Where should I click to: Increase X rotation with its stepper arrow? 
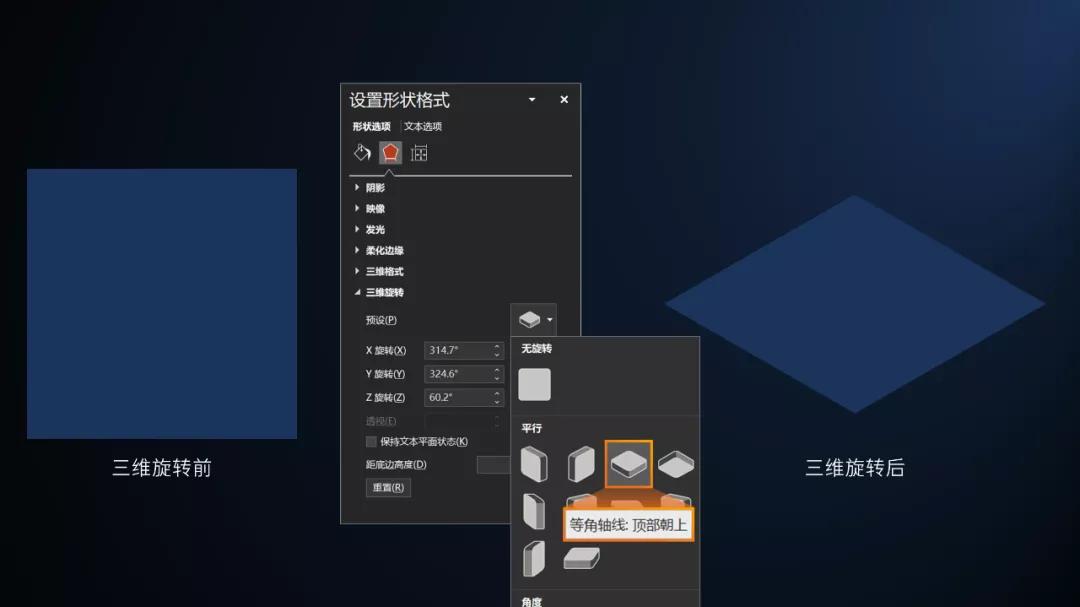click(497, 347)
